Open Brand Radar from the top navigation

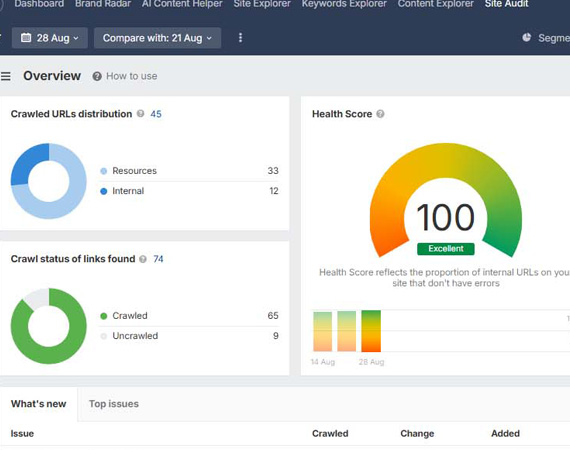[x=103, y=4]
